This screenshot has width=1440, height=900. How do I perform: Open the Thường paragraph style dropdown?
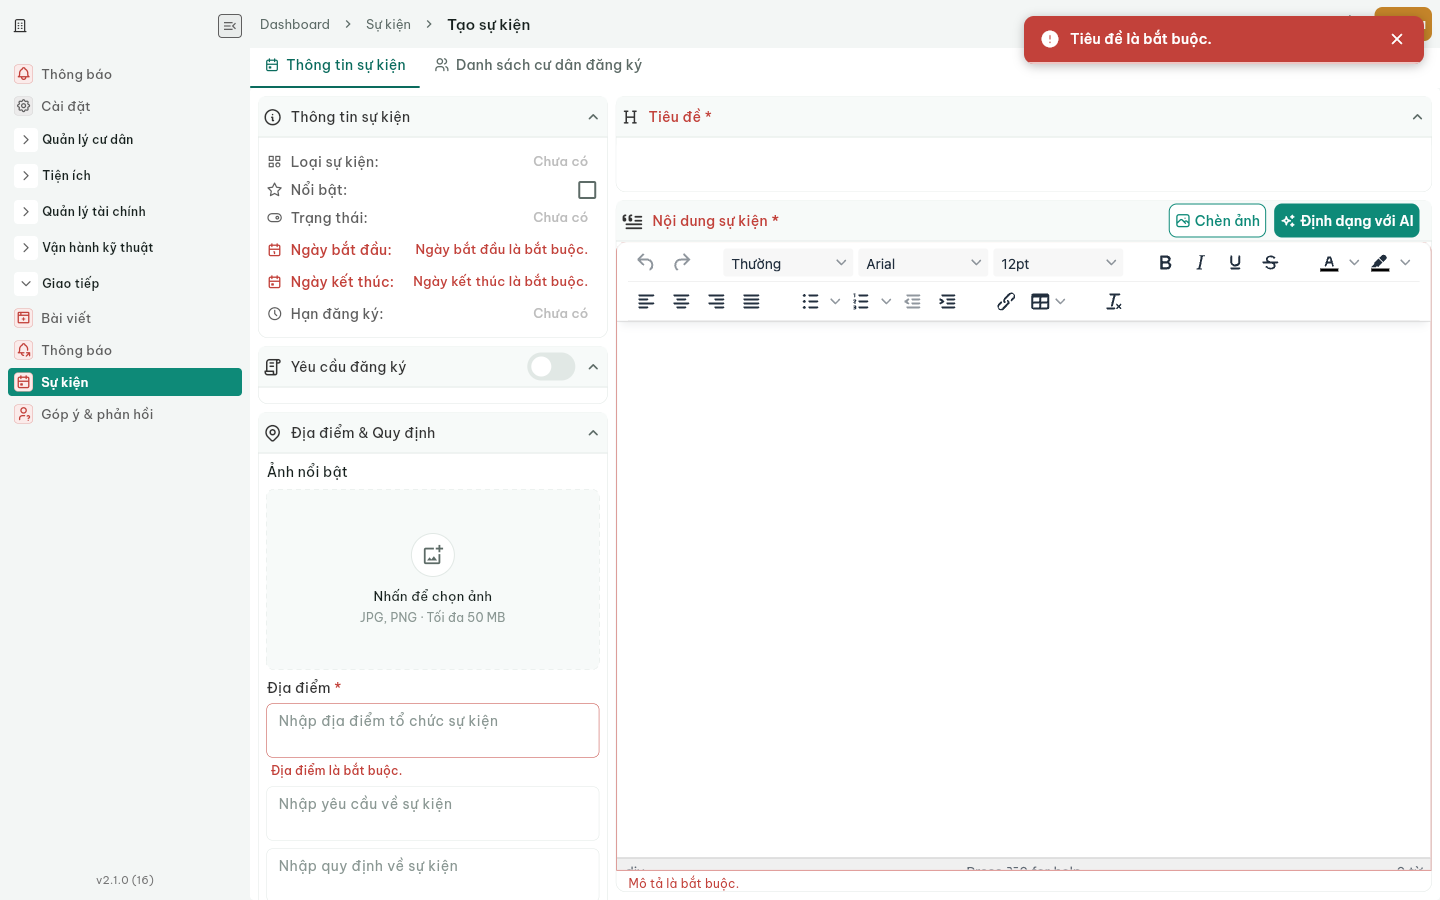pos(788,263)
